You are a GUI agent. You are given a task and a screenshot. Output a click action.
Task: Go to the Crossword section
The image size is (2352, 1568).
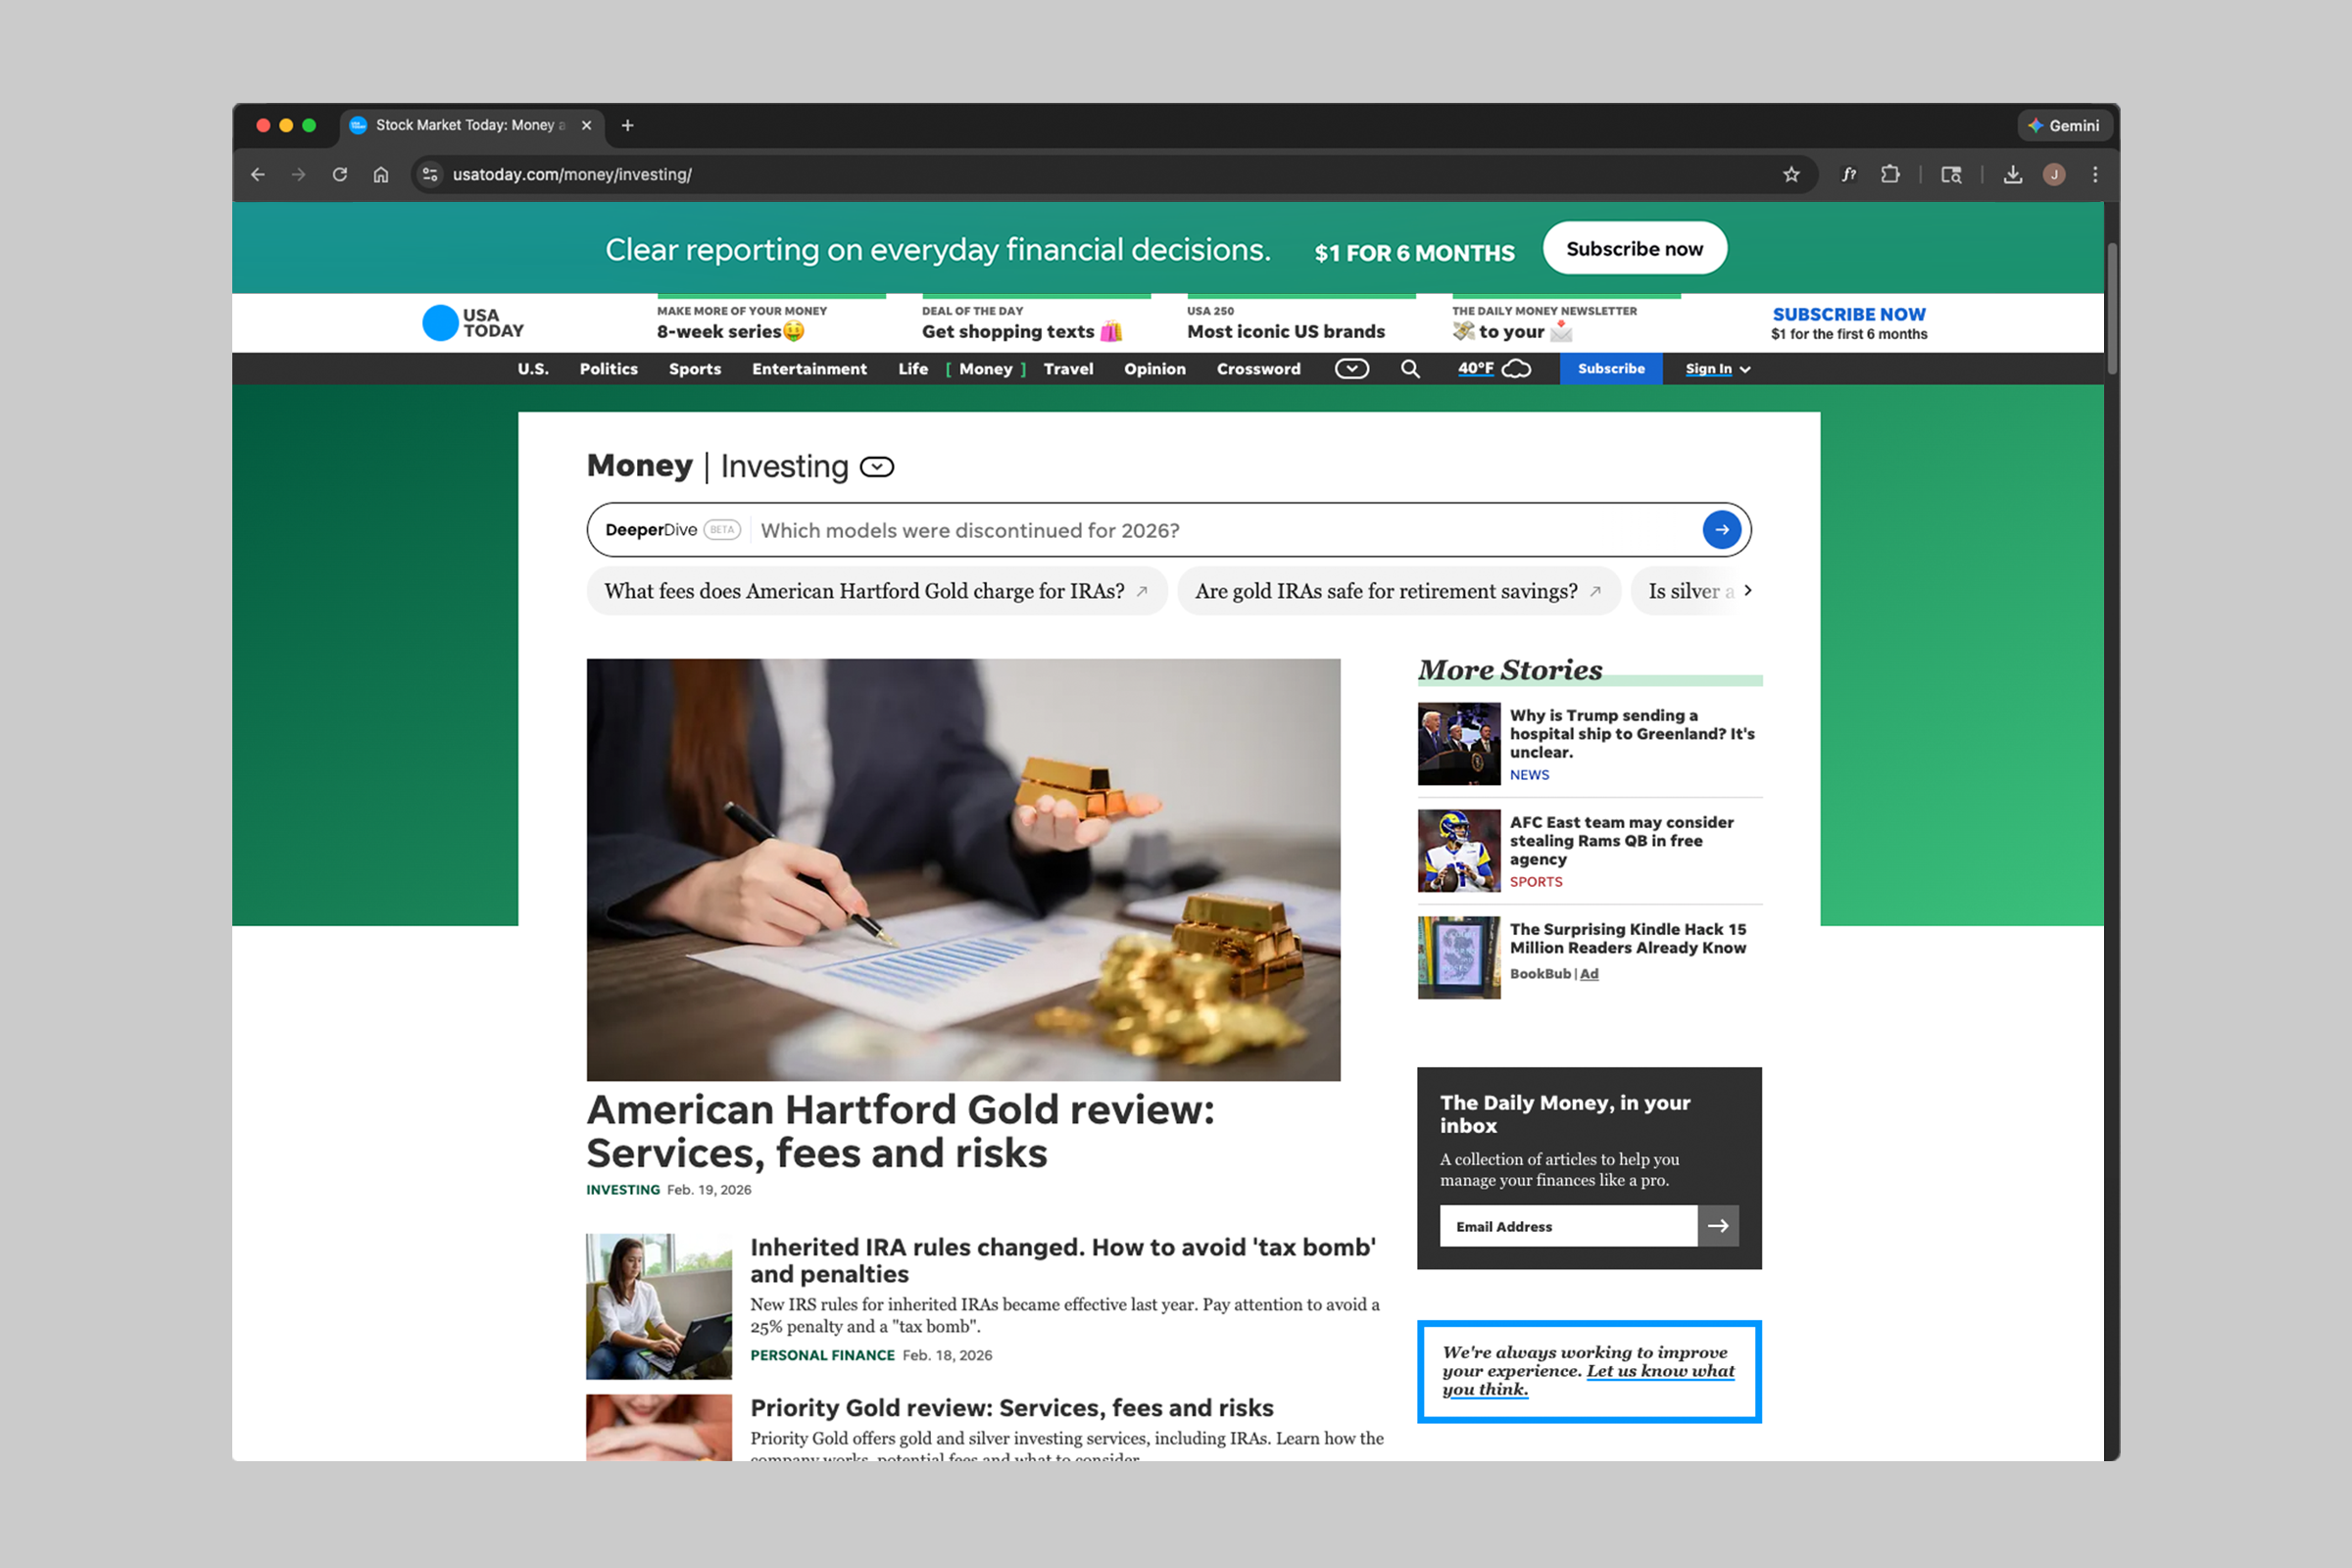pos(1258,369)
